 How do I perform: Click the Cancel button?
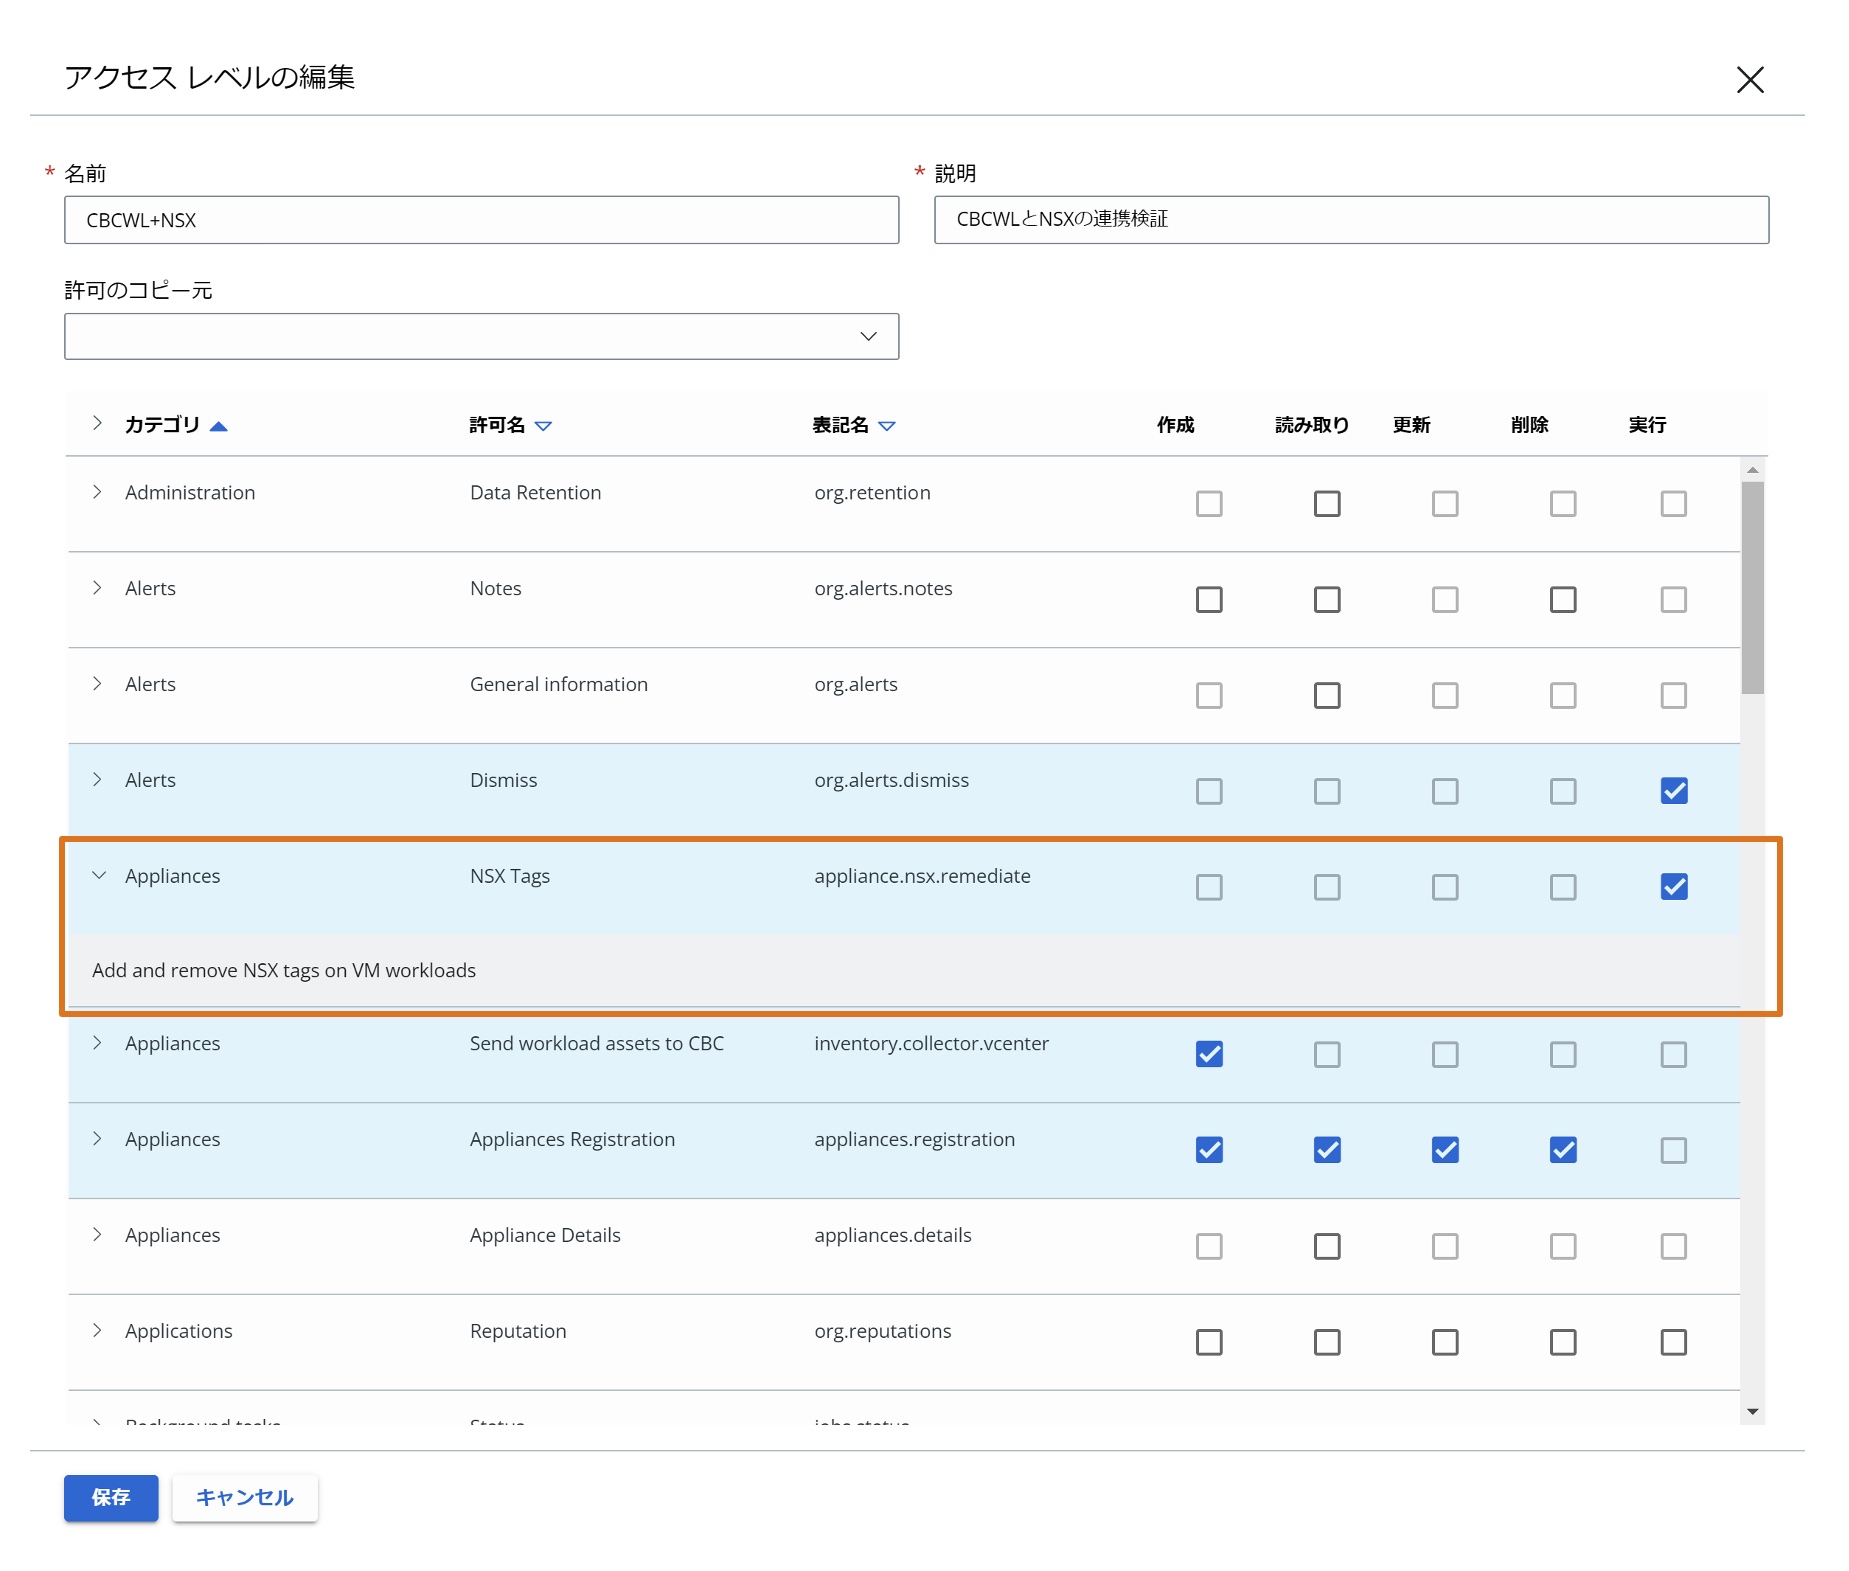[x=244, y=1497]
